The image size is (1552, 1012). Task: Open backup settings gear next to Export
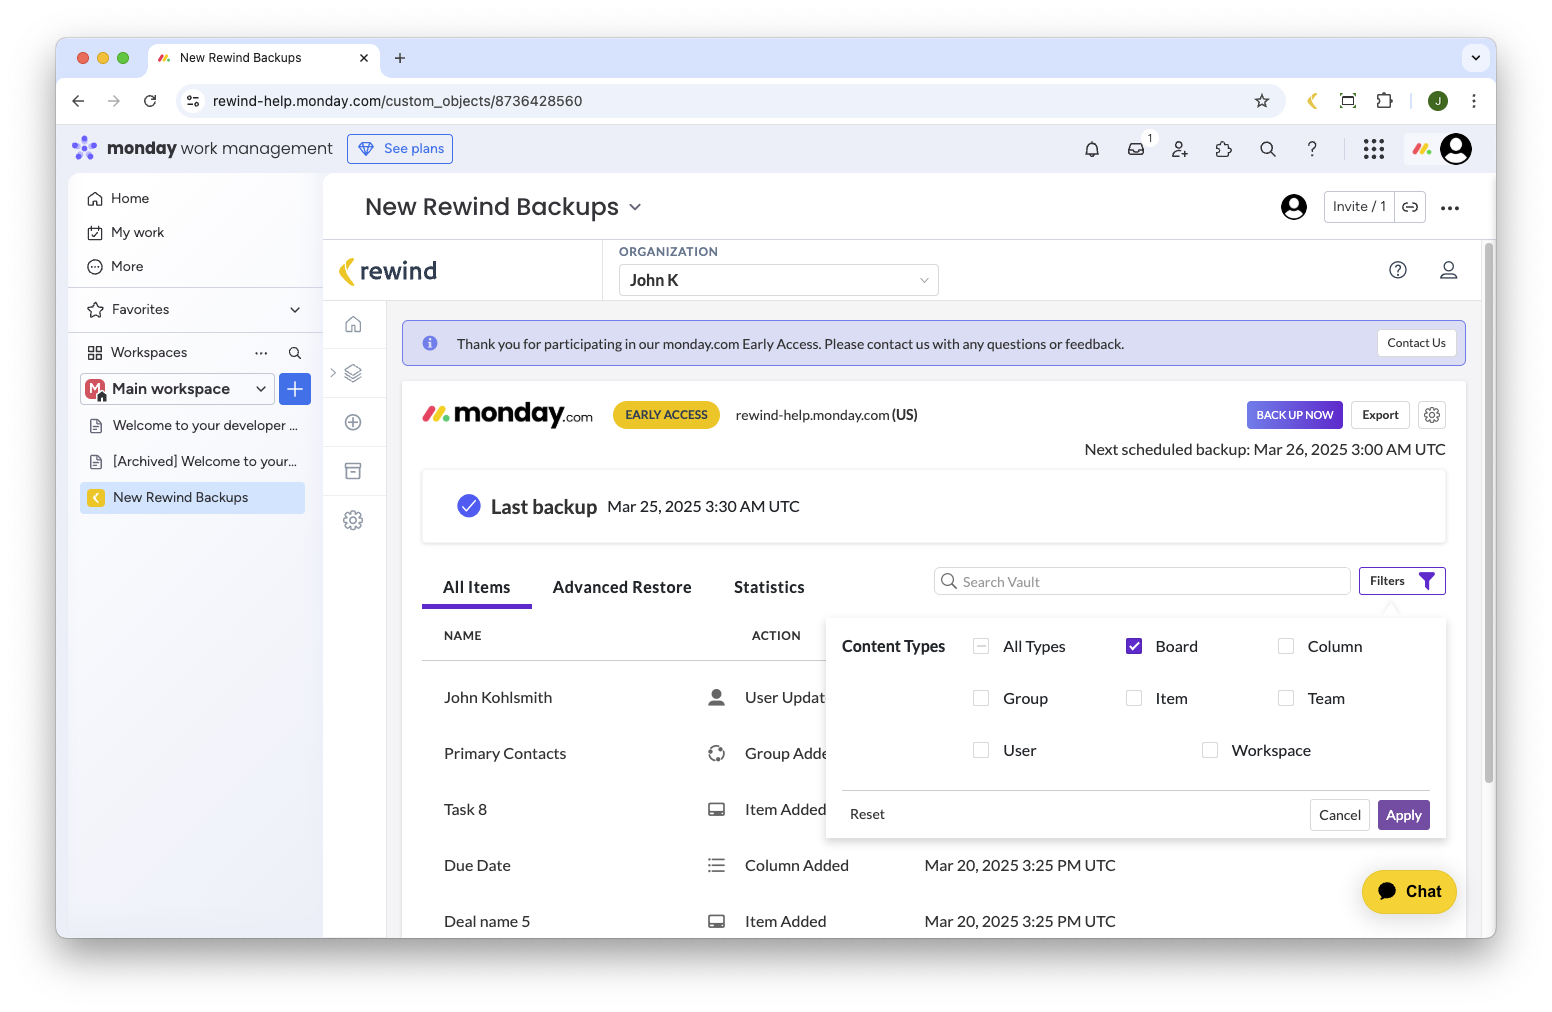pyautogui.click(x=1432, y=415)
